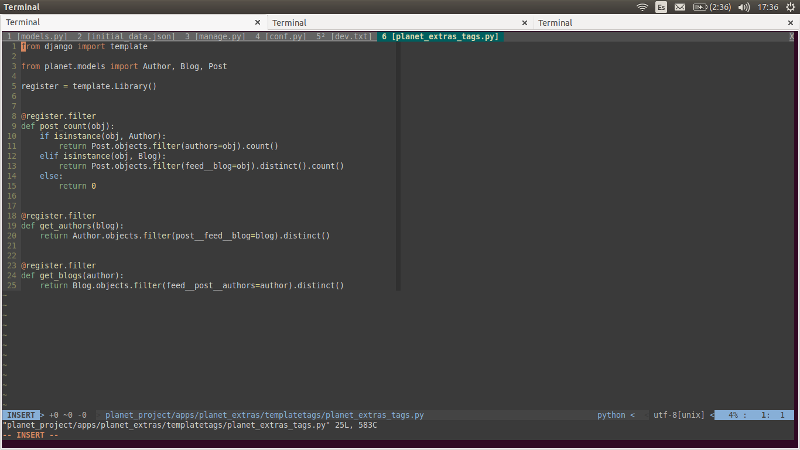The width and height of the screenshot is (800, 450).
Task: Click the Terminal window title in top bar
Action: pos(21,7)
